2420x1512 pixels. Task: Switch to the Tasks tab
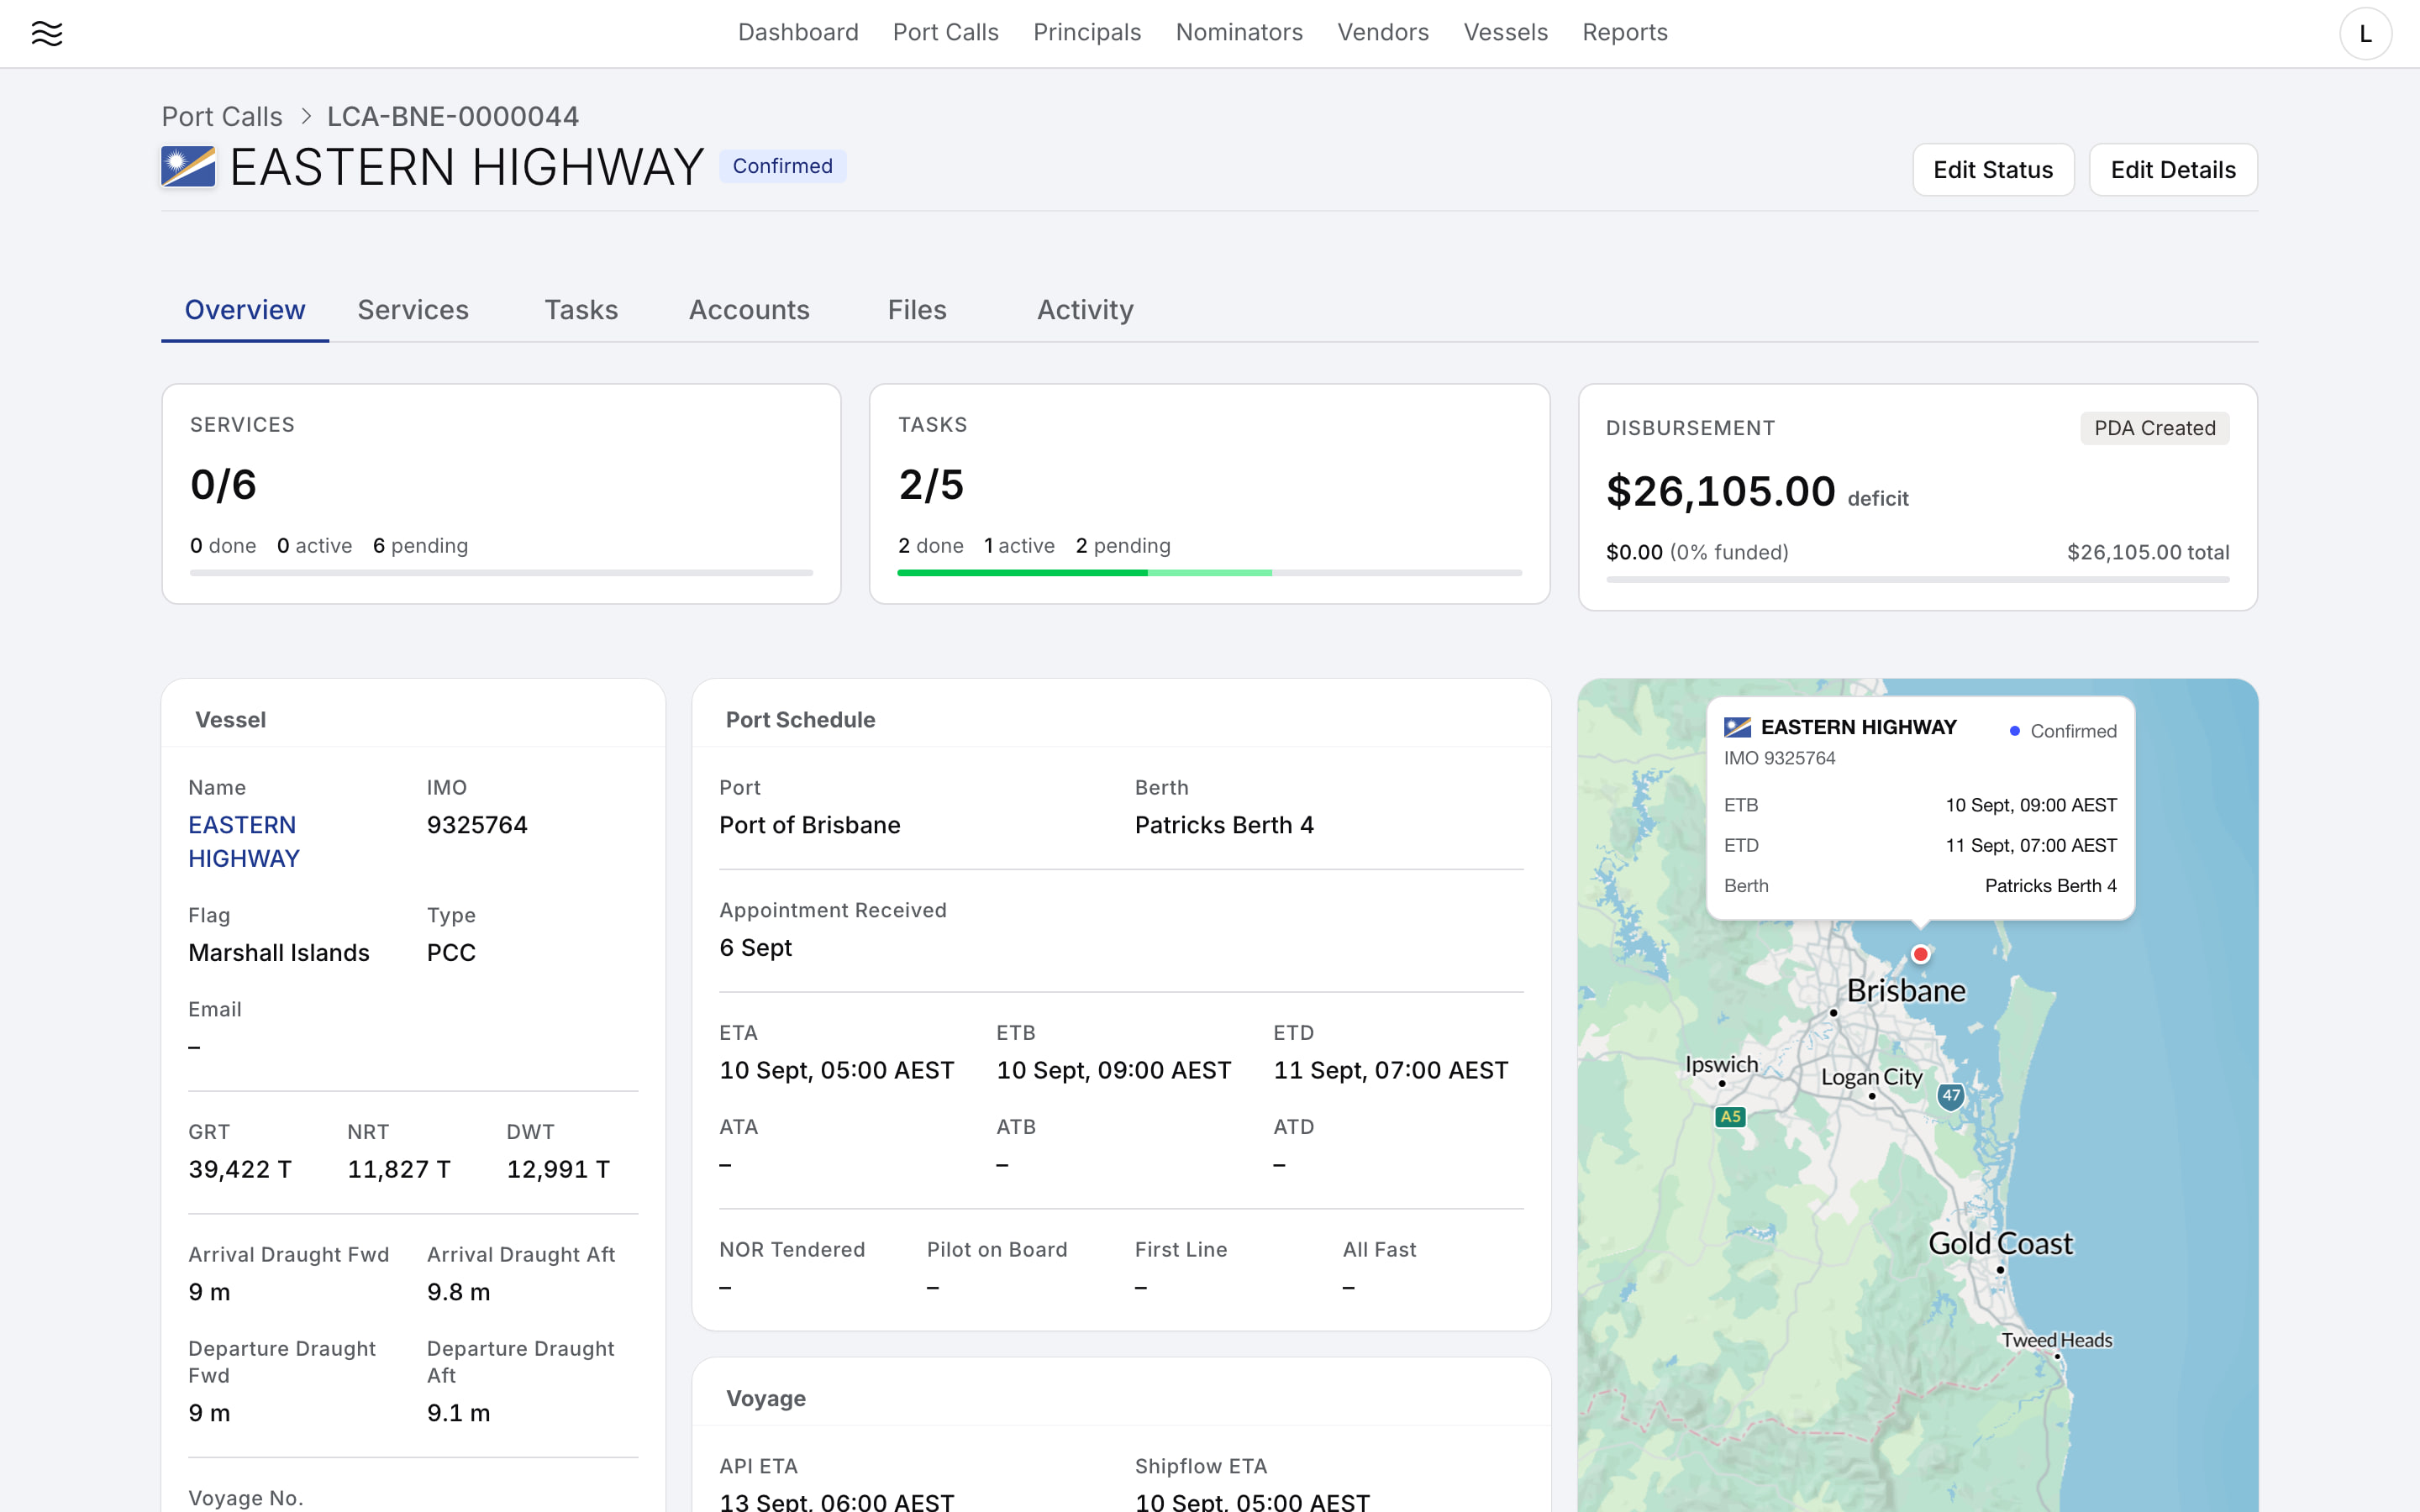coord(581,310)
